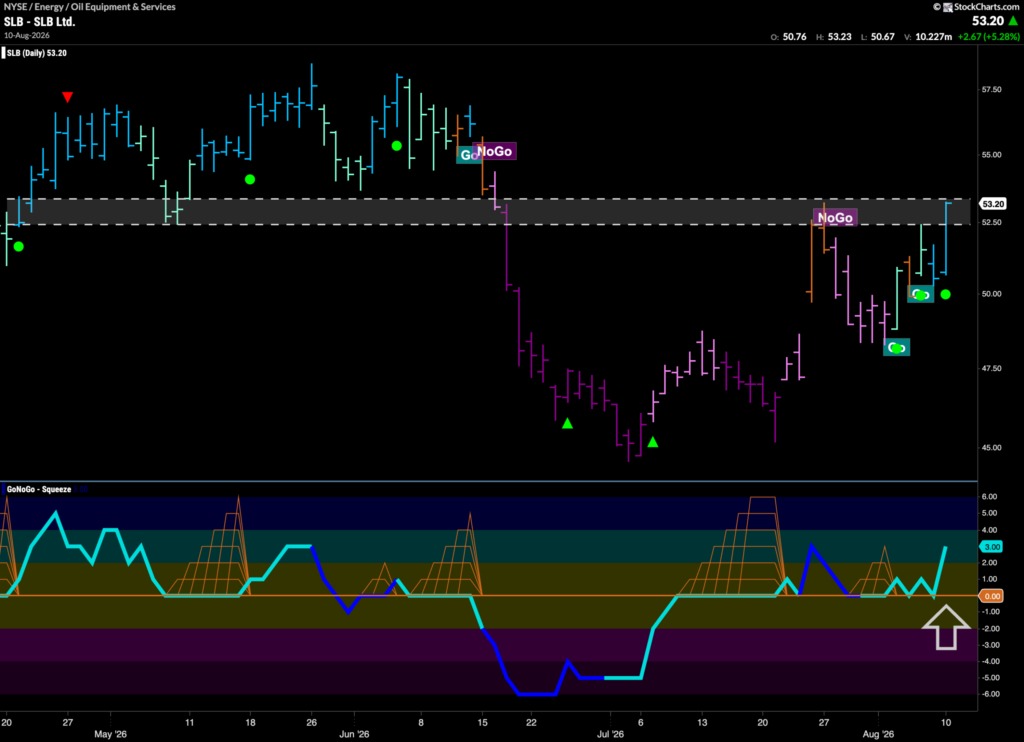This screenshot has width=1024, height=742.
Task: Click the green dot marker below May 18 bars
Action: click(249, 179)
